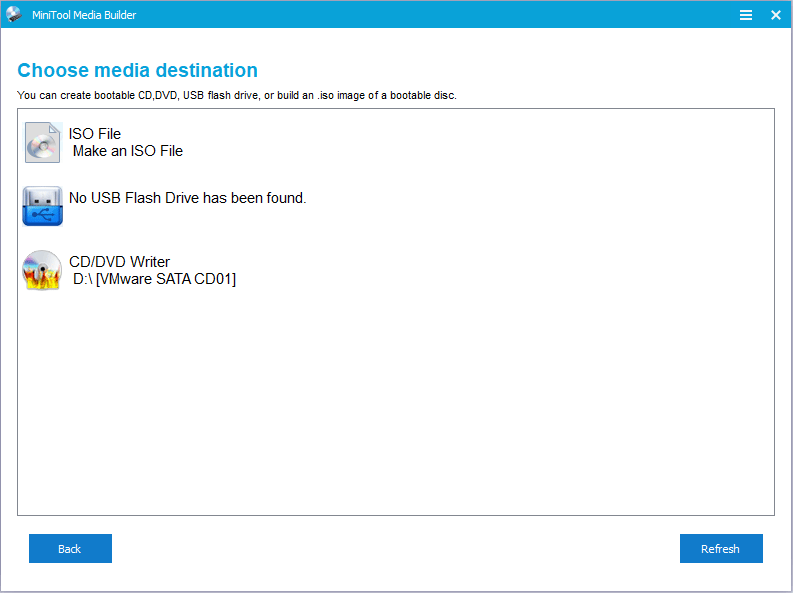Viewport: 793px width, 593px height.
Task: Choose the burning CD/DVD Writer icon
Action: (42, 270)
